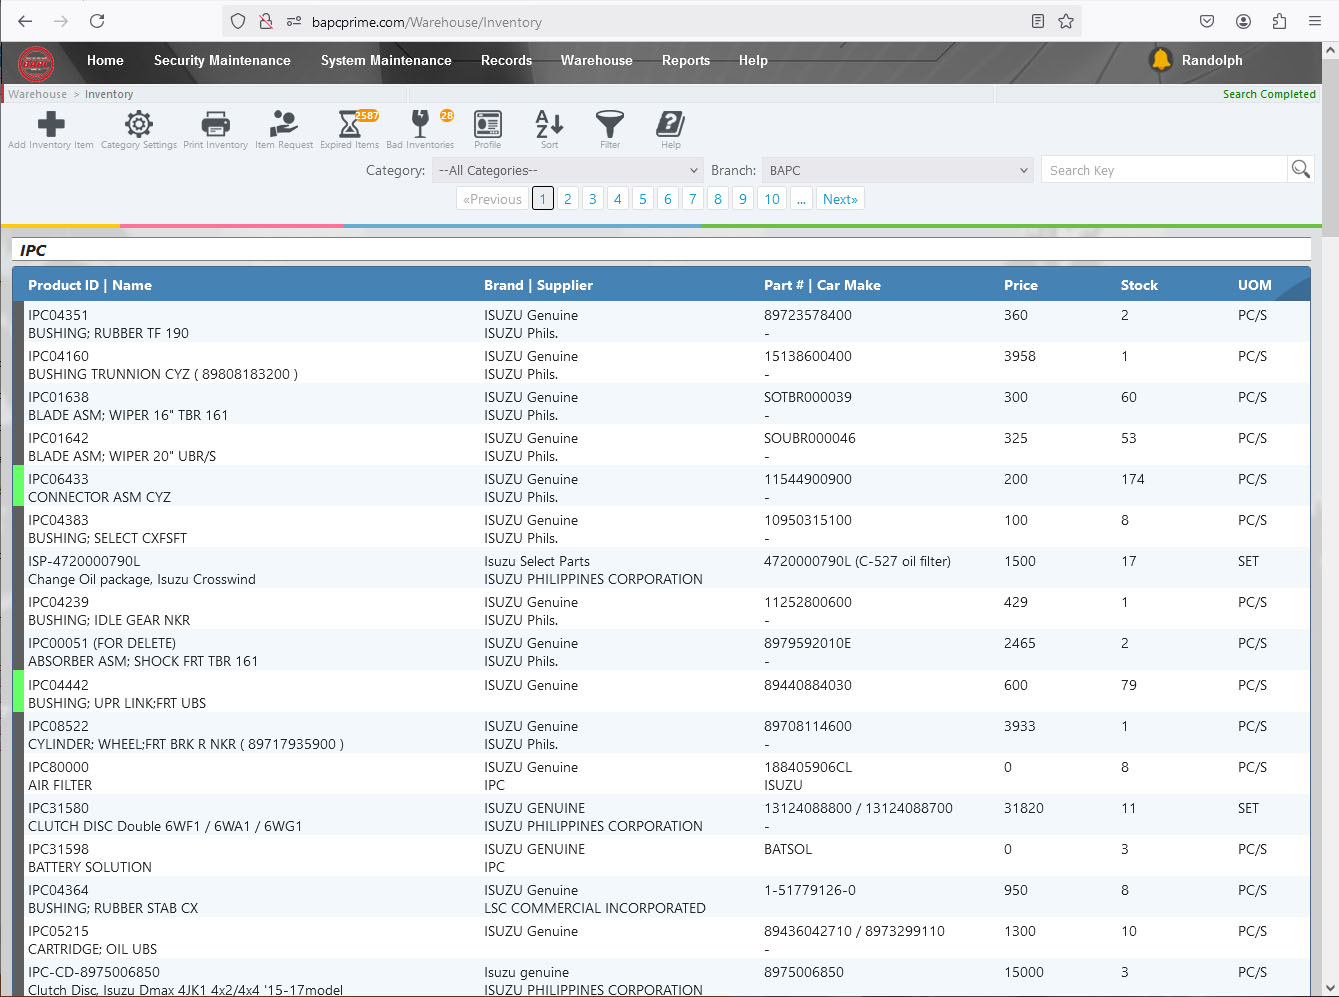Go to page 5 of inventory
Screen dimensions: 1339x997
(642, 199)
